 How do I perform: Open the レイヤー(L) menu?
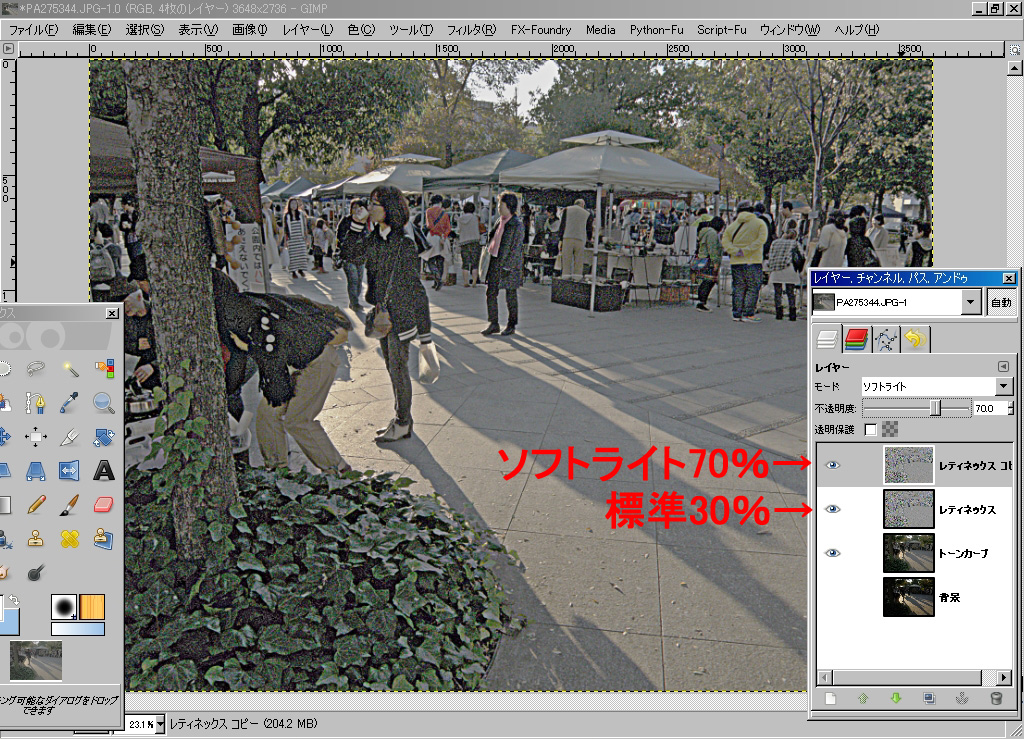pos(308,30)
